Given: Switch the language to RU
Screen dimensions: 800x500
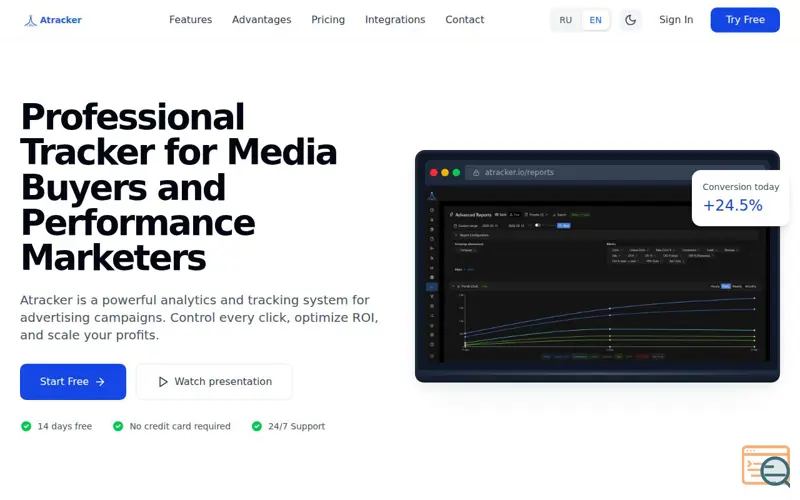Looking at the screenshot, I should 565,20.
